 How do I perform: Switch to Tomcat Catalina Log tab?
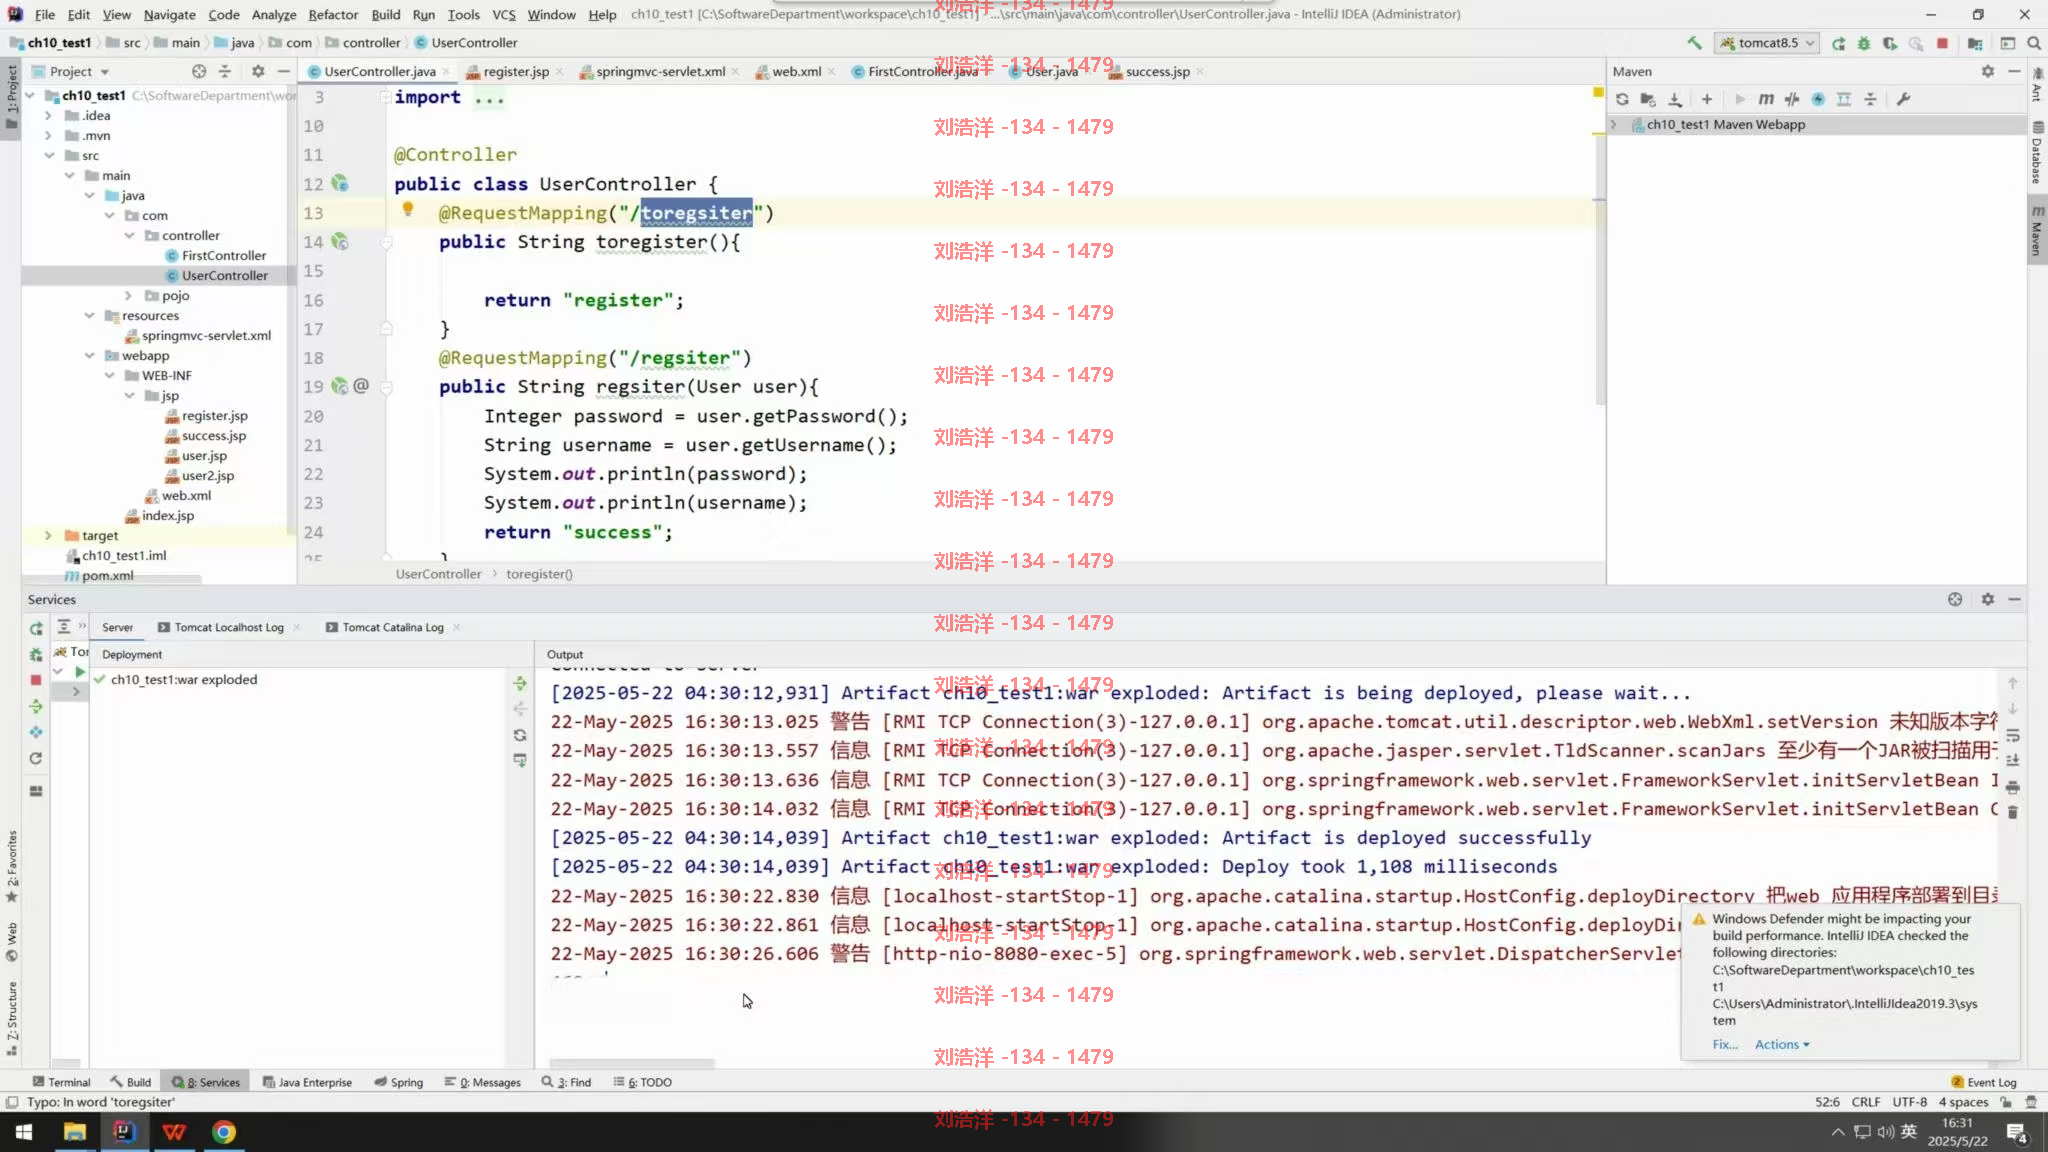coord(393,628)
